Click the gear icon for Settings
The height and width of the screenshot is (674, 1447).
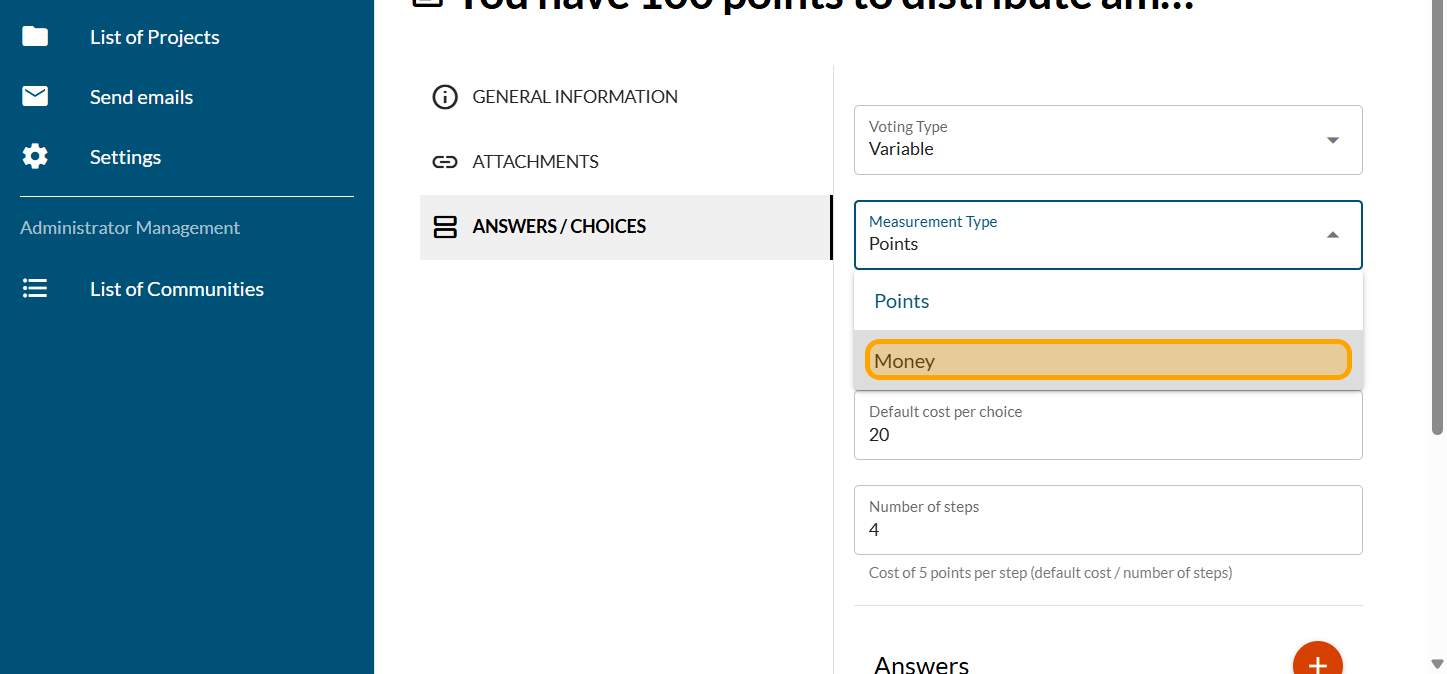click(35, 157)
